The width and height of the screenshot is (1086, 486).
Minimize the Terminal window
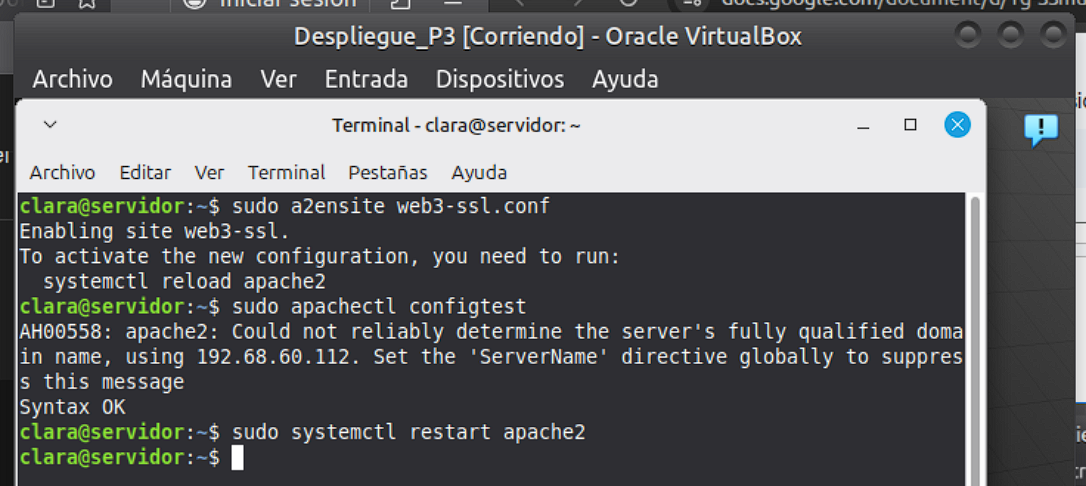point(864,125)
